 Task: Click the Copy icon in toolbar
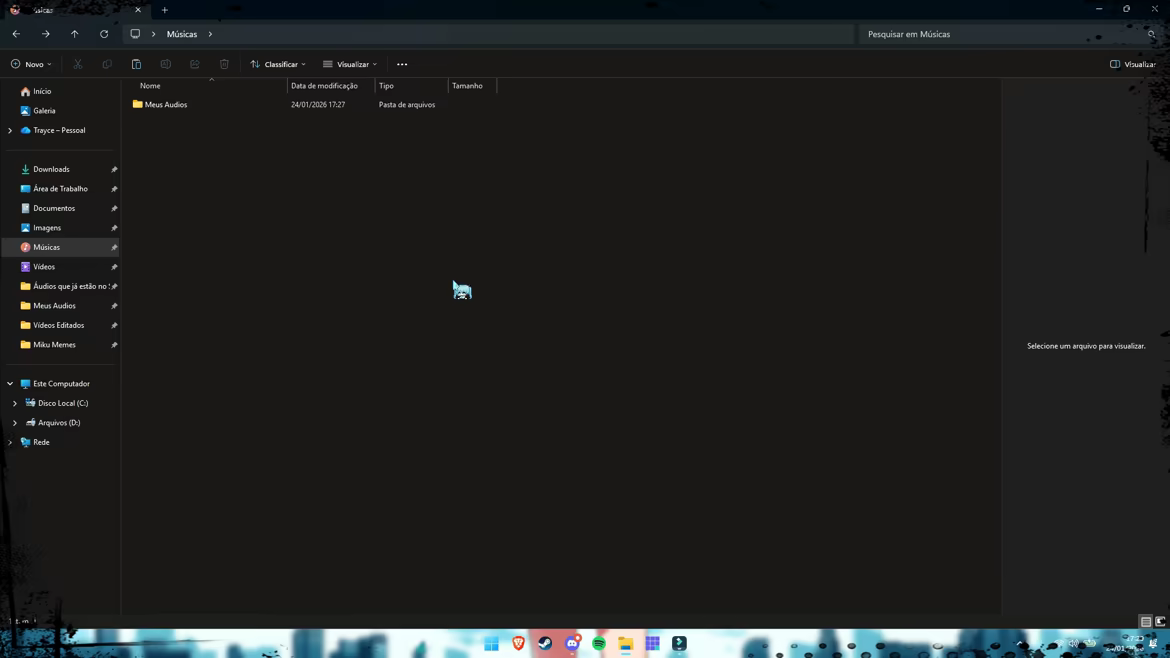click(107, 64)
